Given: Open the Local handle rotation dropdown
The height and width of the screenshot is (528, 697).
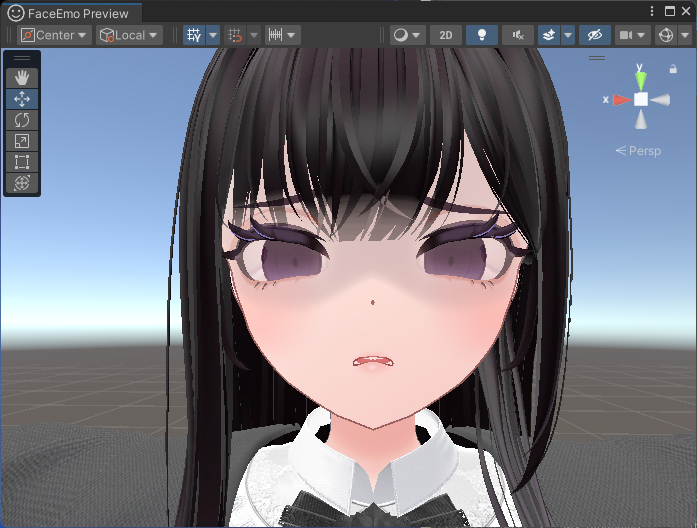Looking at the screenshot, I should 129,35.
